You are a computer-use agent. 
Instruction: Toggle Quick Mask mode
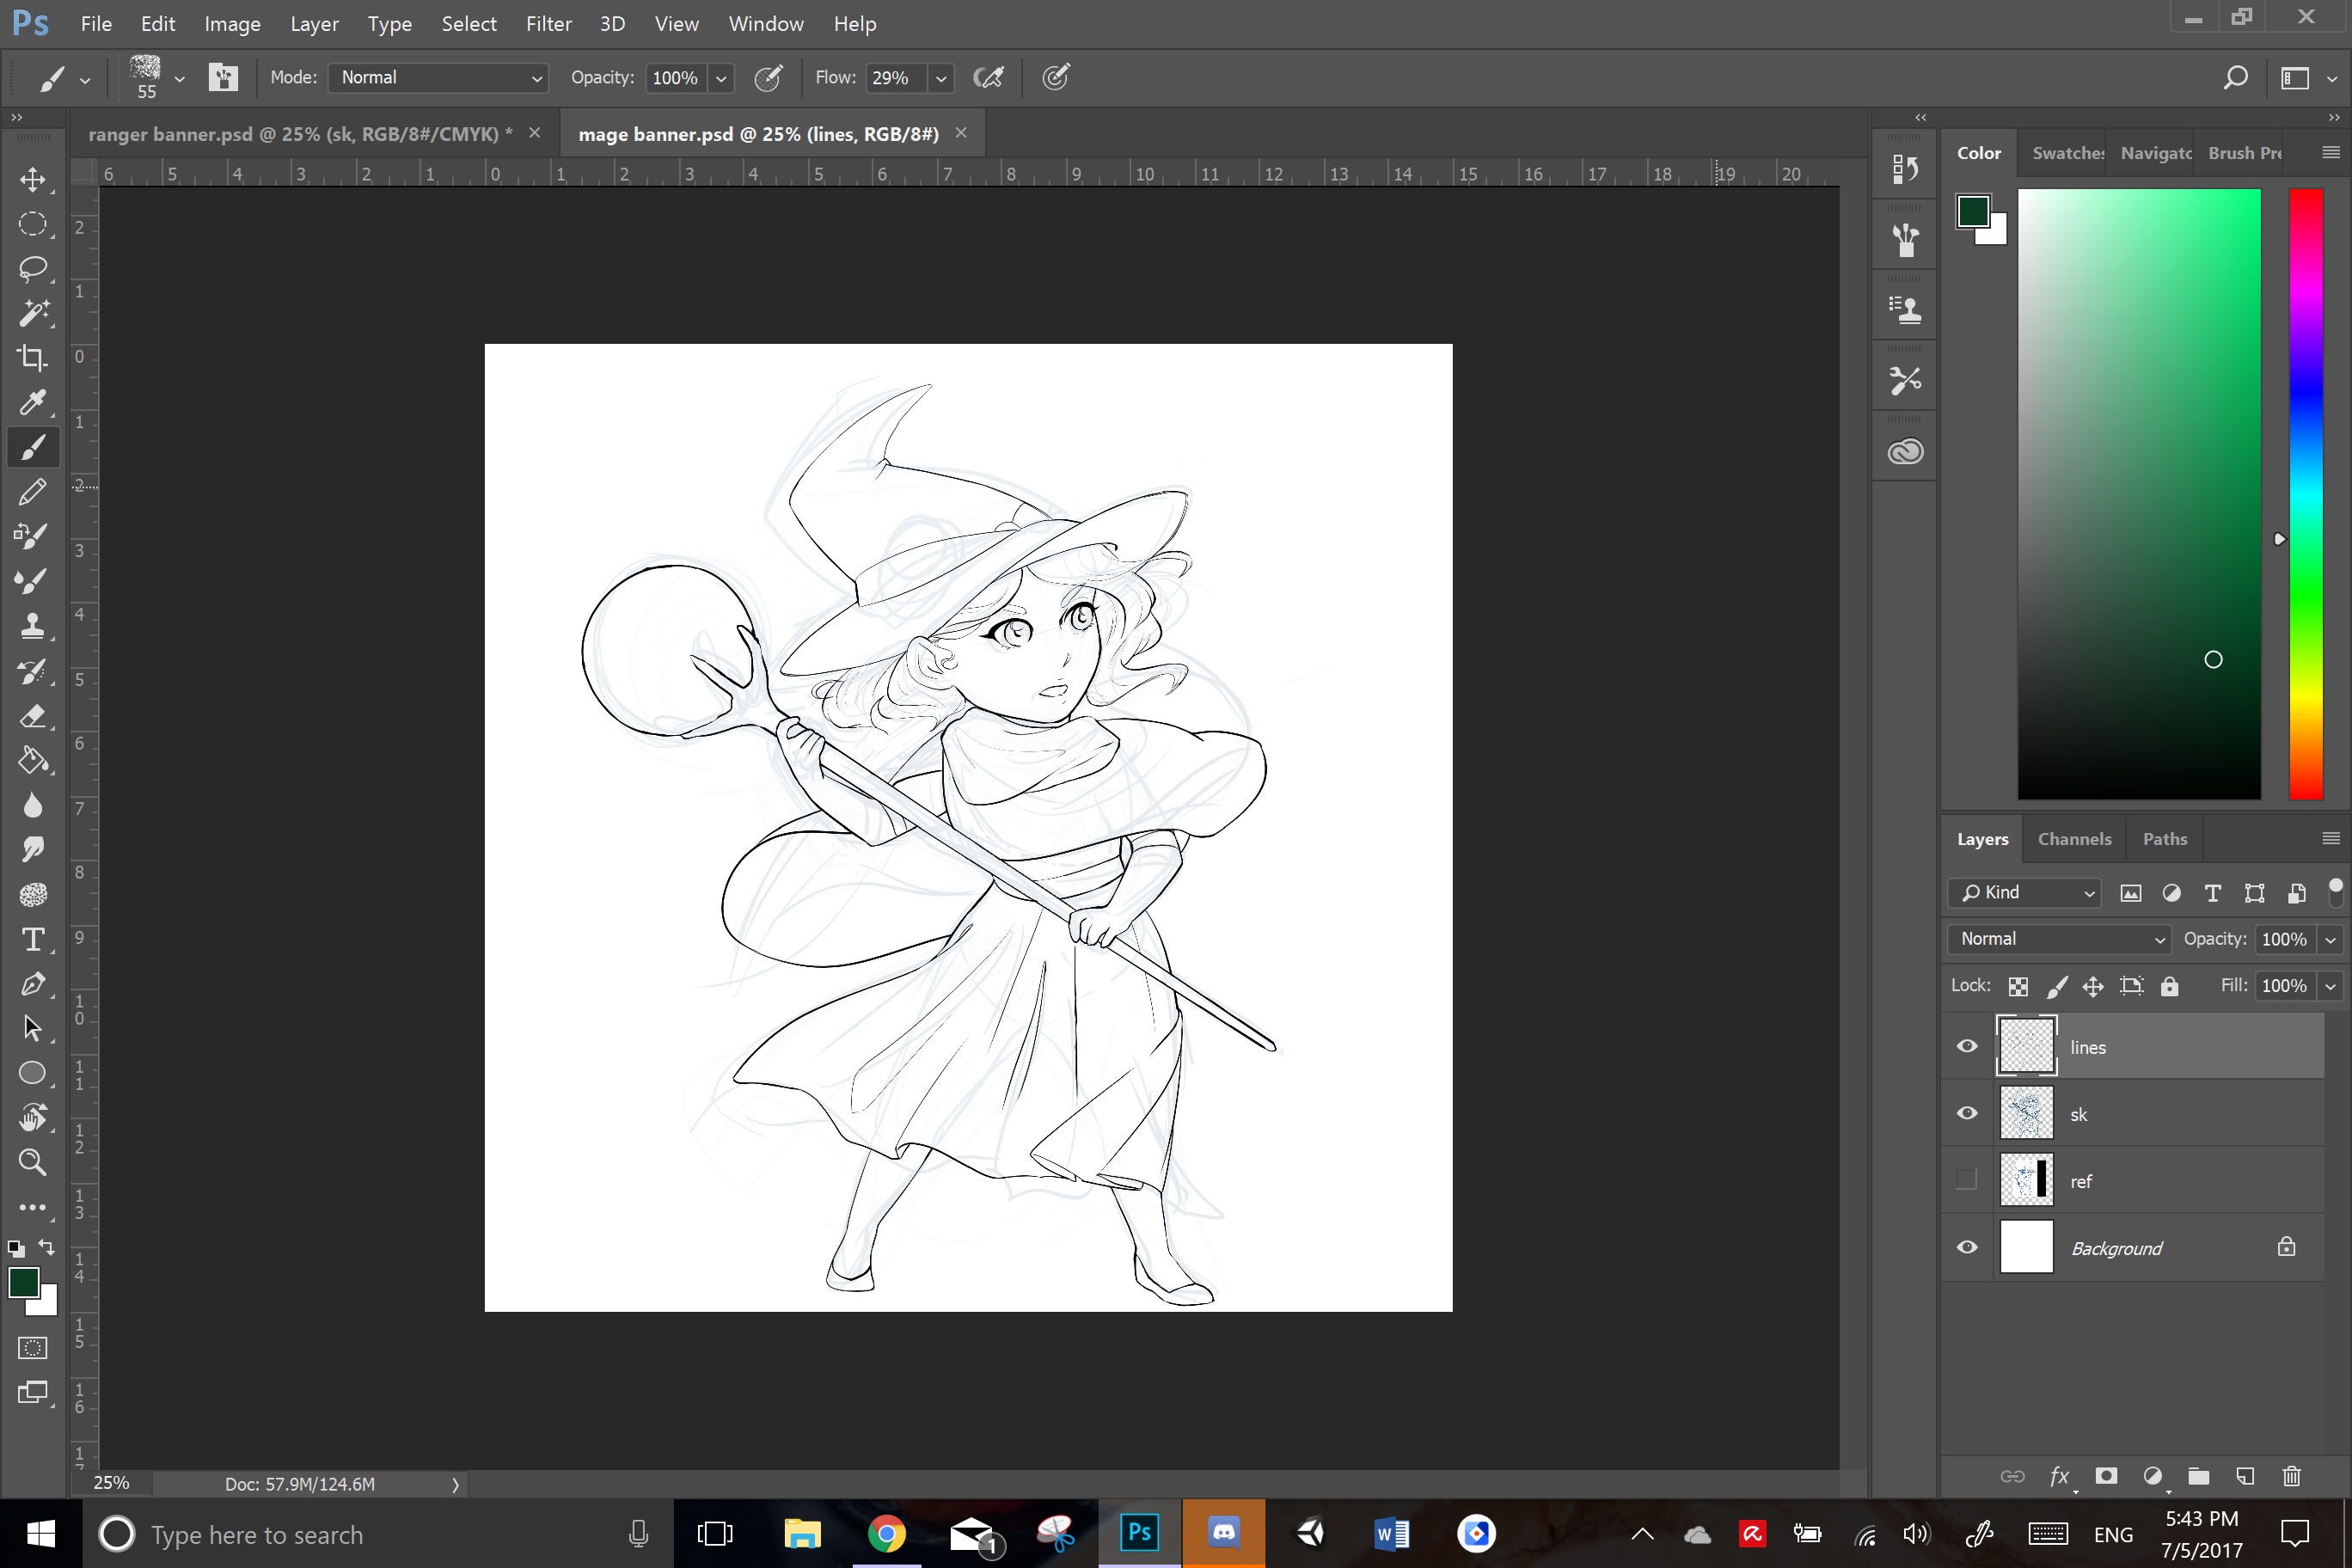(x=32, y=1347)
